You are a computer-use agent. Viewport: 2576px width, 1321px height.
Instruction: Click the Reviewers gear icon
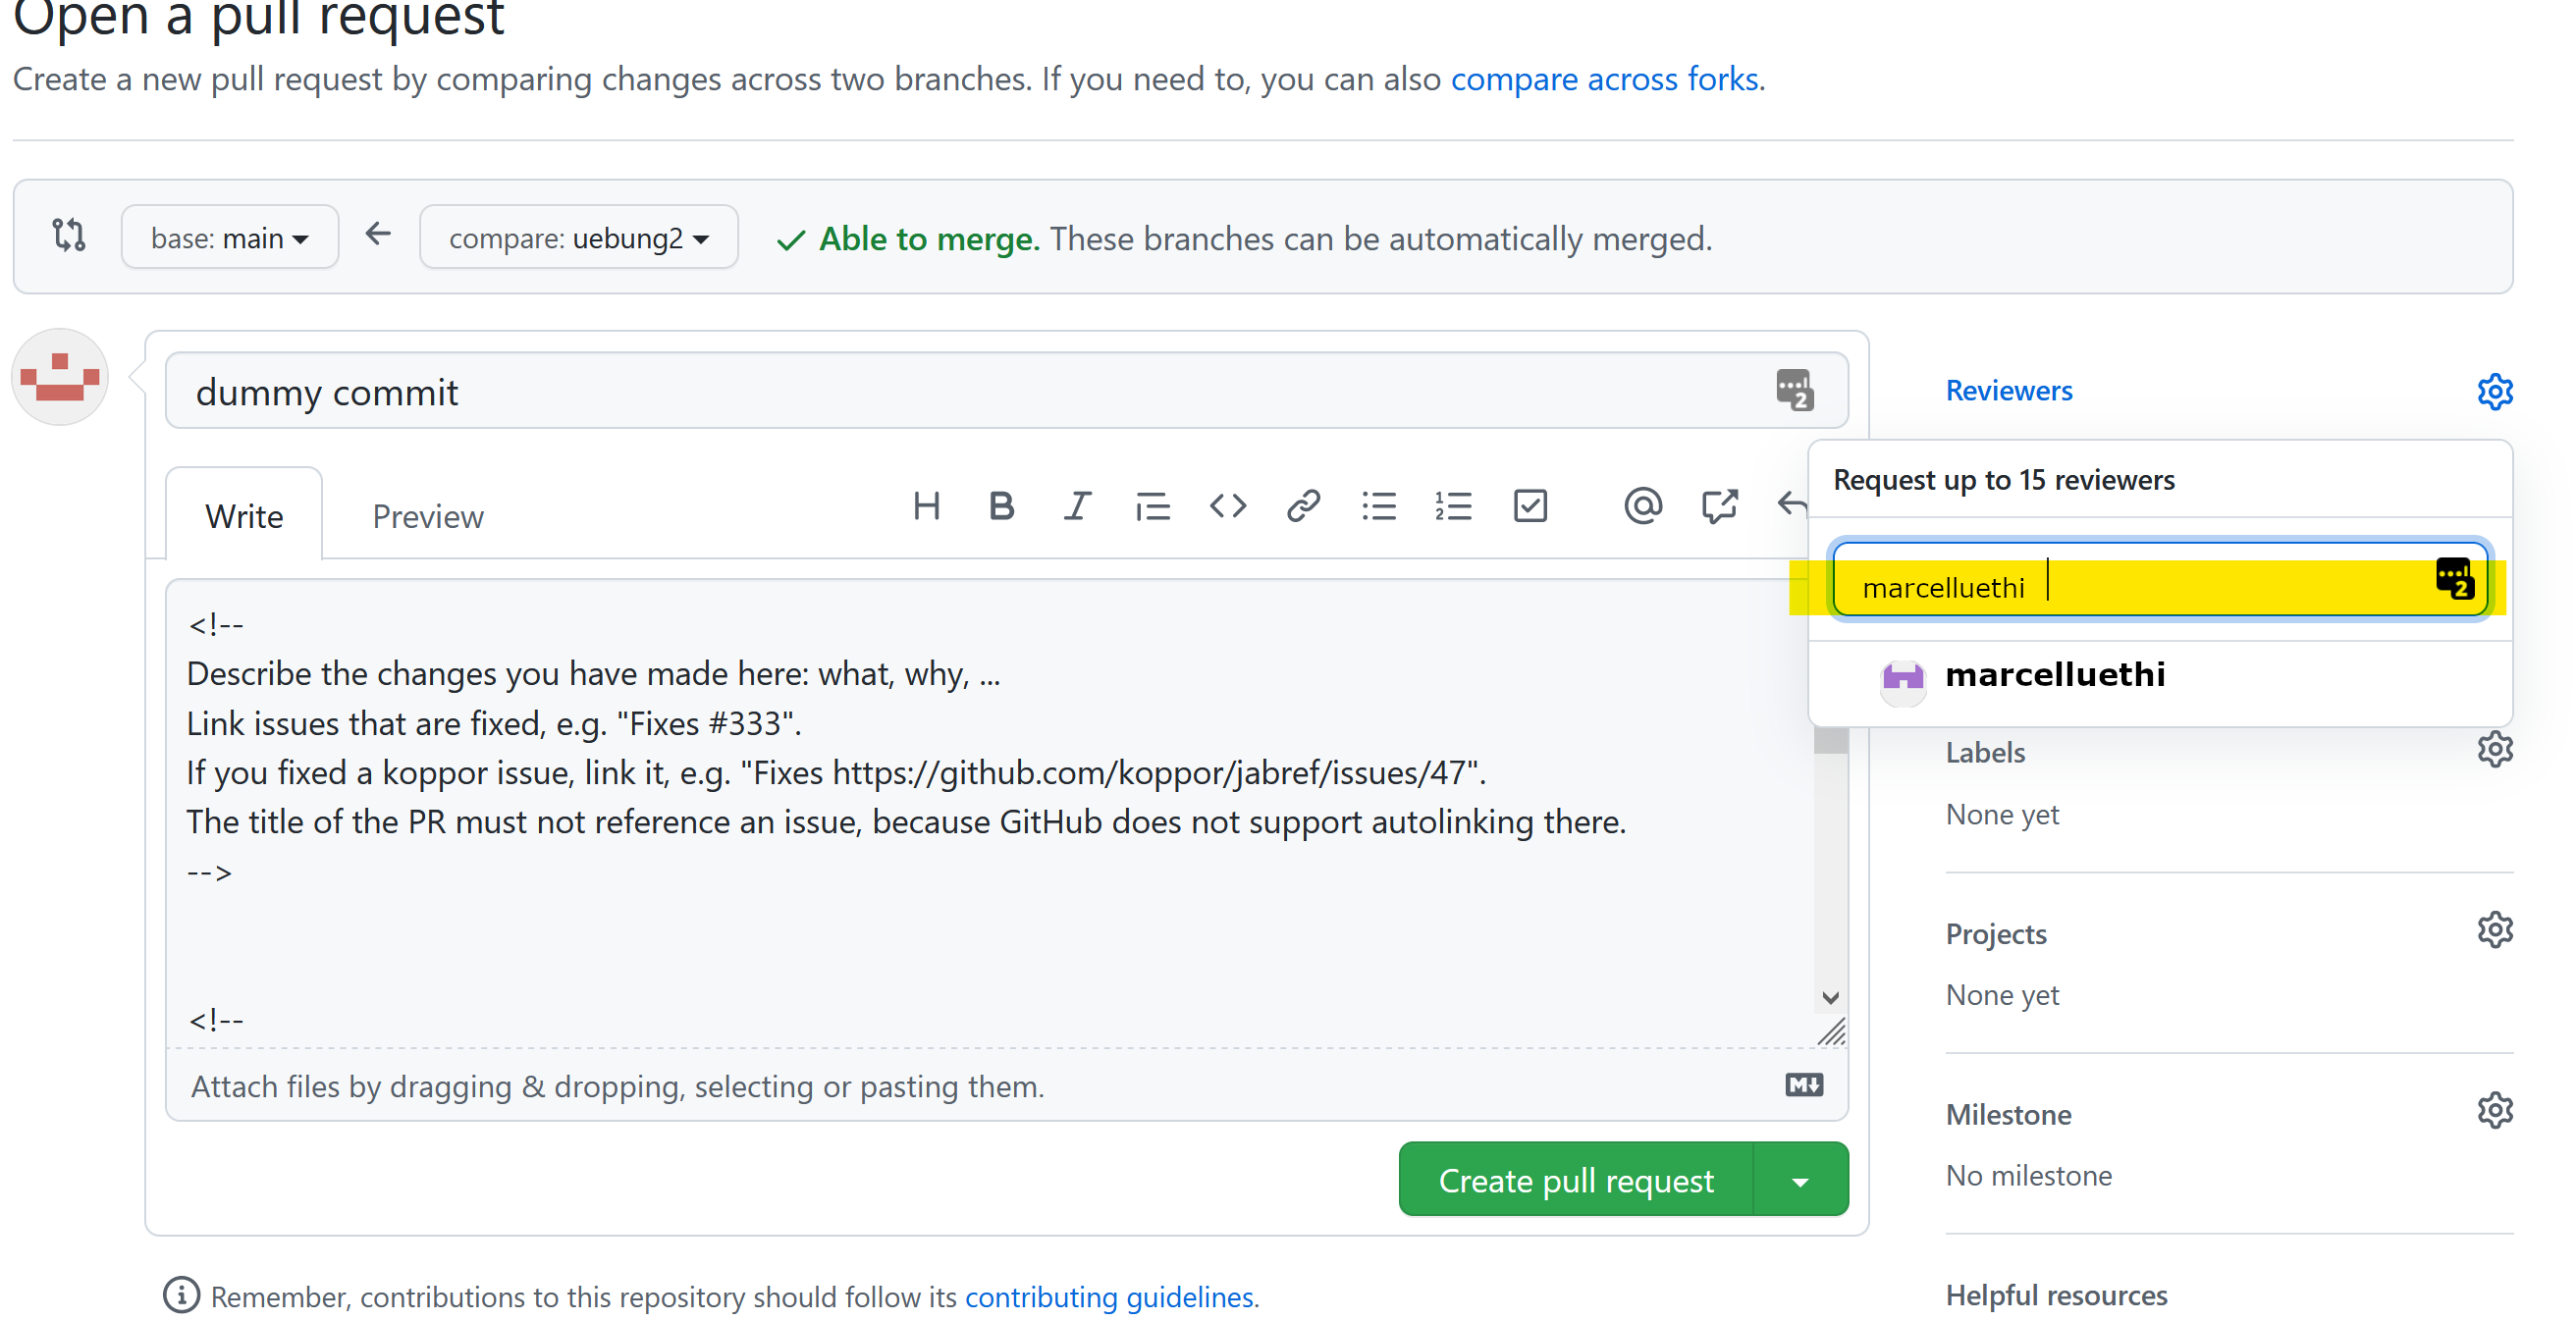click(2495, 392)
